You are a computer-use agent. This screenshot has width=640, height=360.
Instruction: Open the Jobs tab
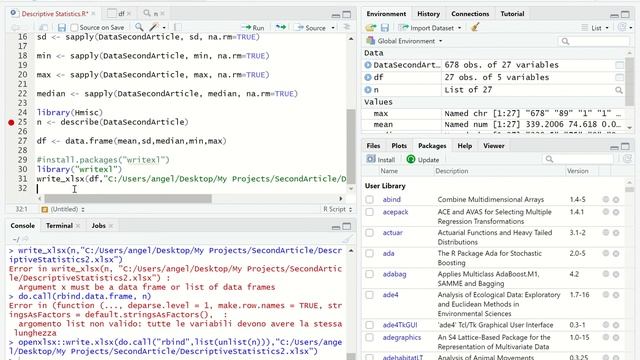98,226
